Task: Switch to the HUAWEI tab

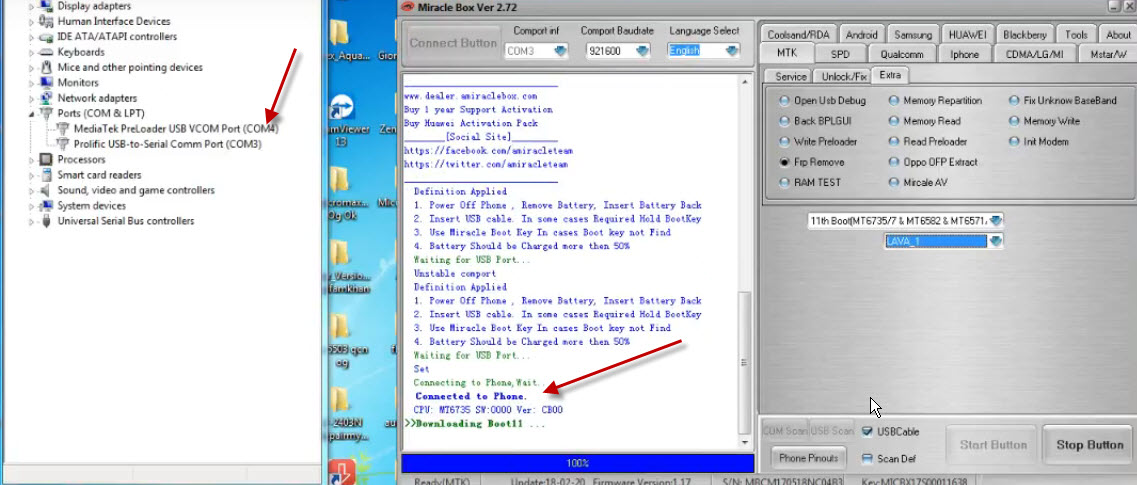Action: point(967,35)
